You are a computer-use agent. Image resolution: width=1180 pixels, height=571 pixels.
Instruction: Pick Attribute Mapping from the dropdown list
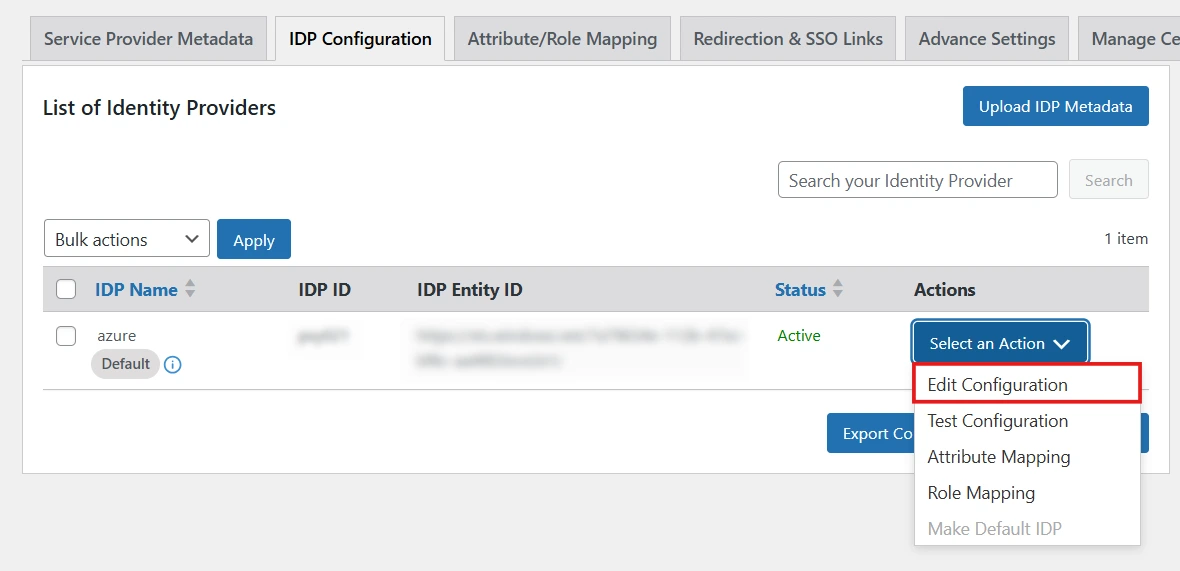999,457
